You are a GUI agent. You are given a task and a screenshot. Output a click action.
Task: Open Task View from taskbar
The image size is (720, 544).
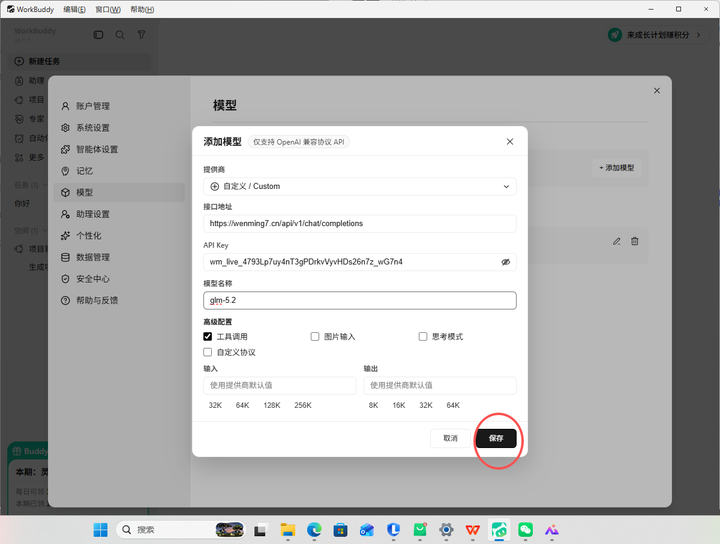pyautogui.click(x=260, y=530)
